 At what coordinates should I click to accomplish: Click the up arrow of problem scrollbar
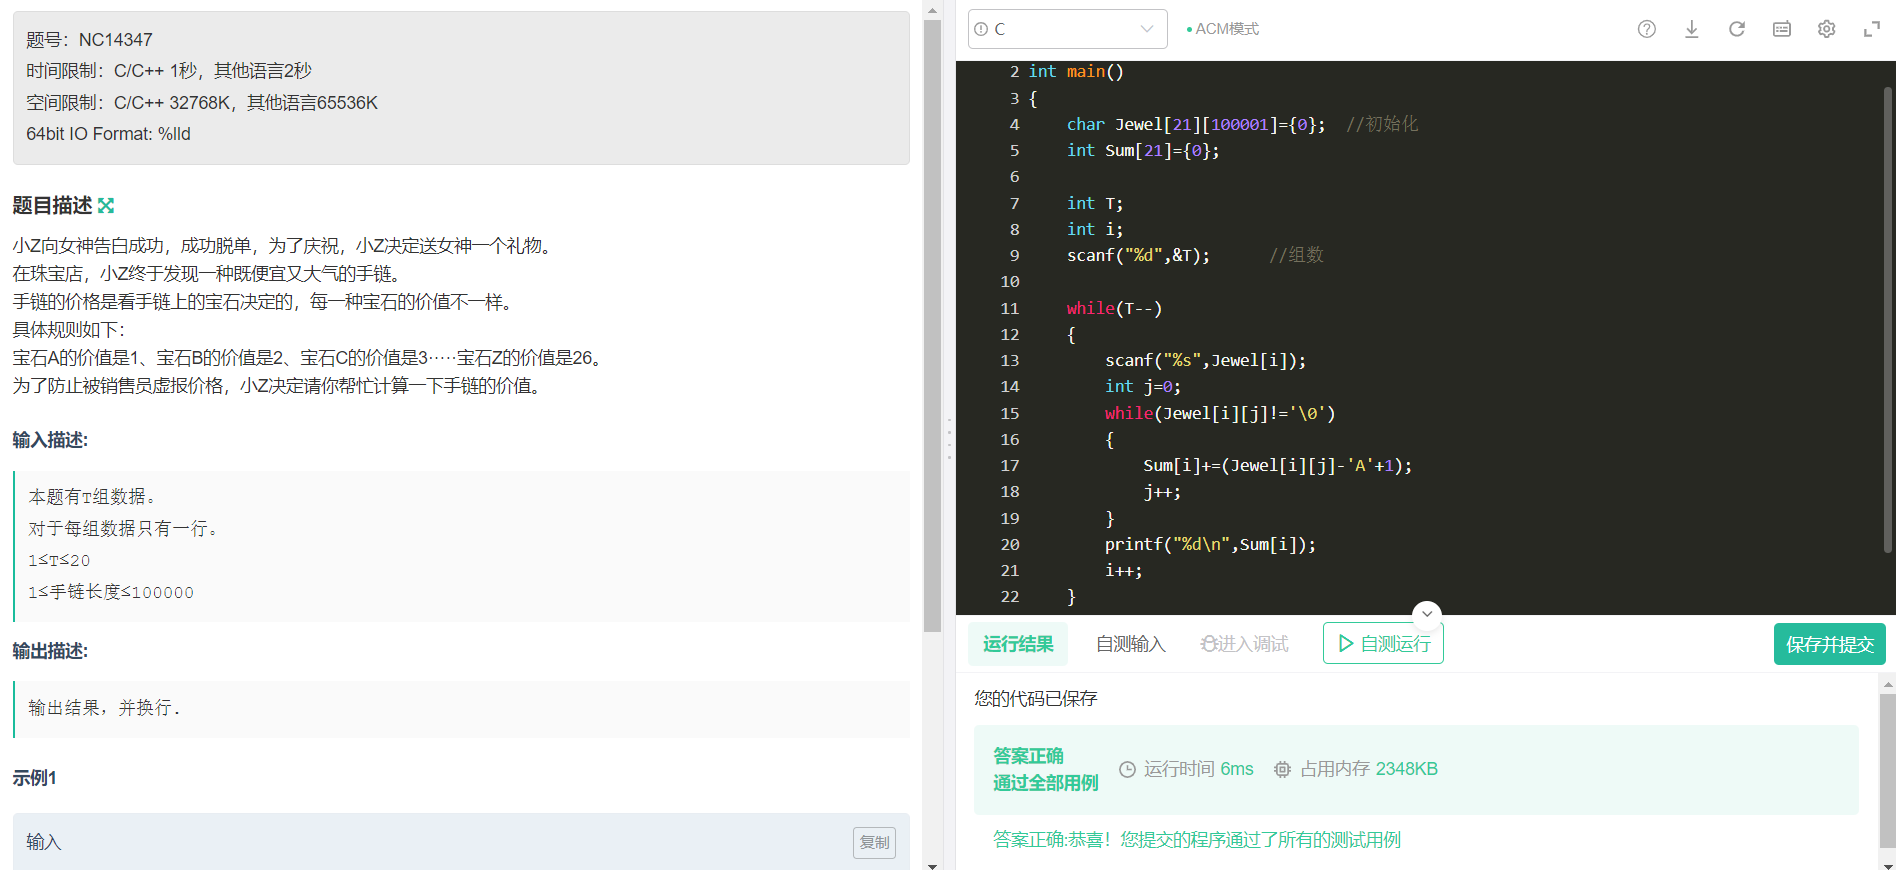pyautogui.click(x=932, y=10)
